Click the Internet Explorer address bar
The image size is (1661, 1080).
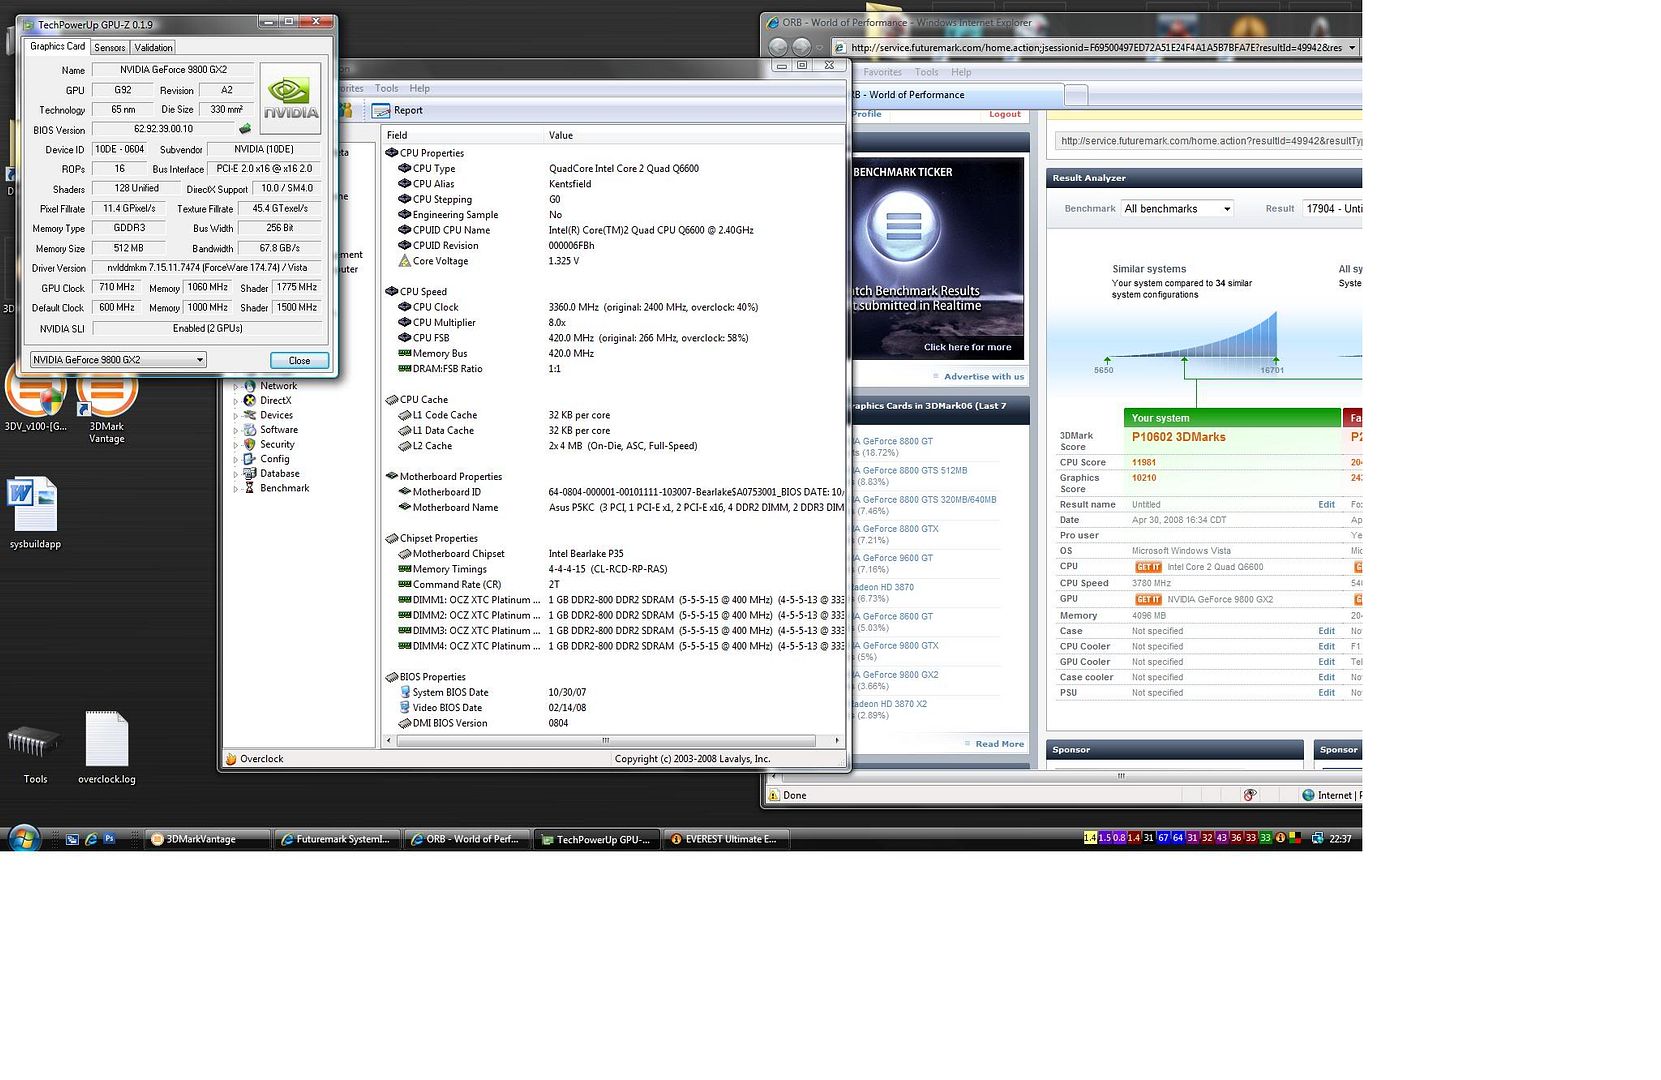coord(1096,47)
